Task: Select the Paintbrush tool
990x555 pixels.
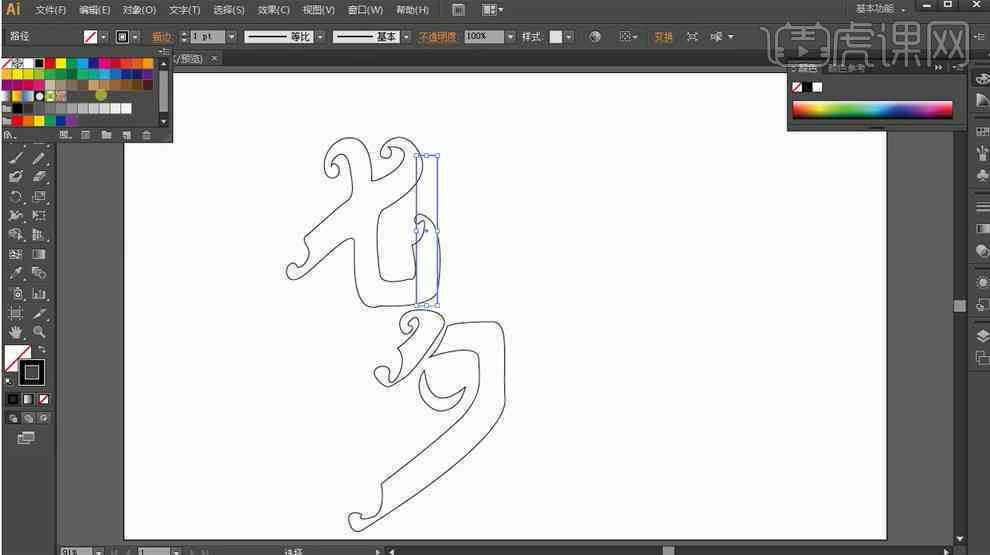Action: 16,157
